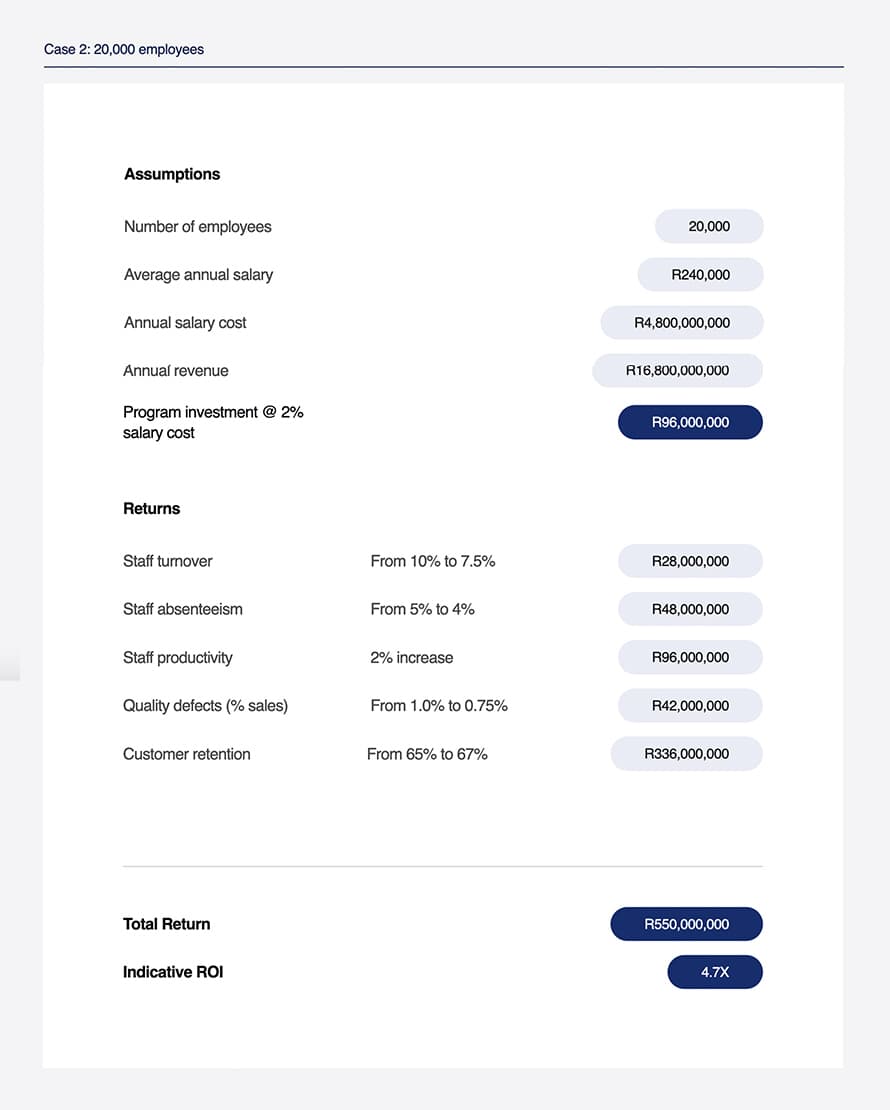Select the R240,000 average salary field

[700, 274]
